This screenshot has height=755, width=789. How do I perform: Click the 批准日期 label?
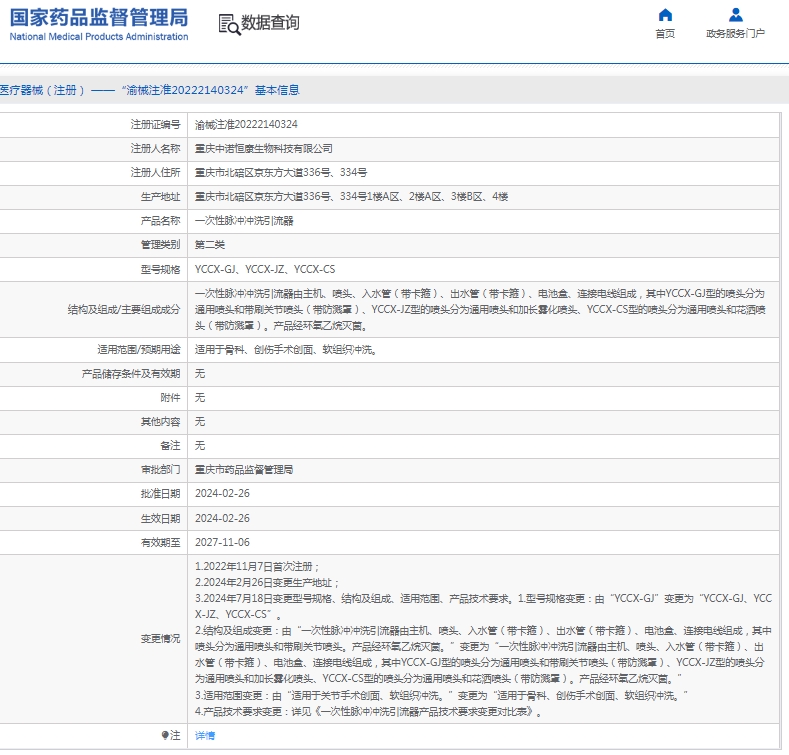click(160, 493)
